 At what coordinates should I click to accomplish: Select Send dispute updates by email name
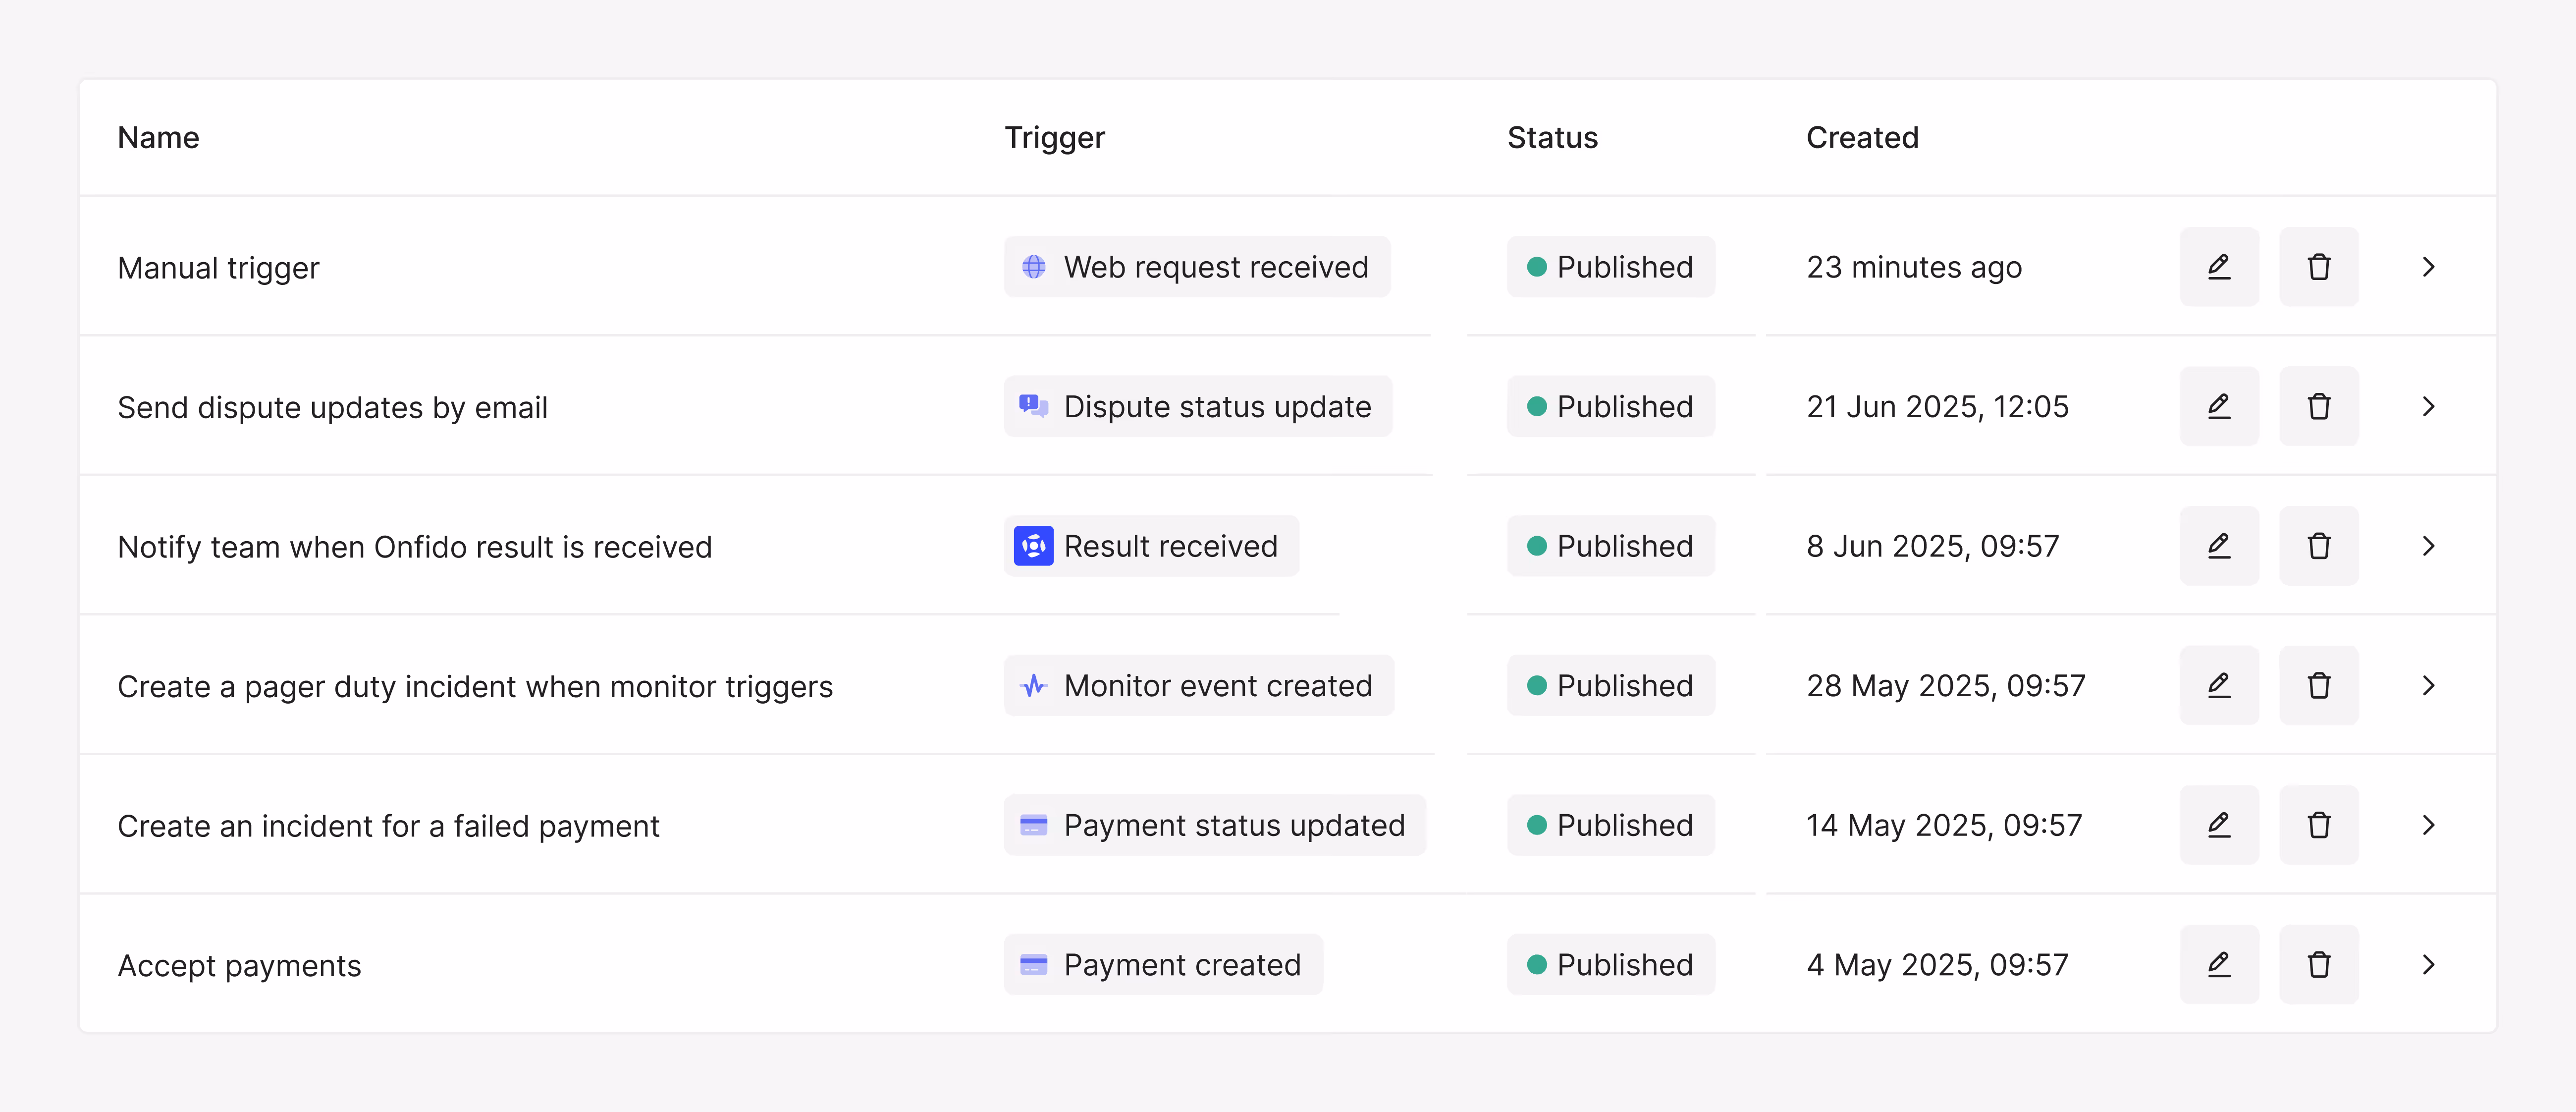click(x=332, y=407)
